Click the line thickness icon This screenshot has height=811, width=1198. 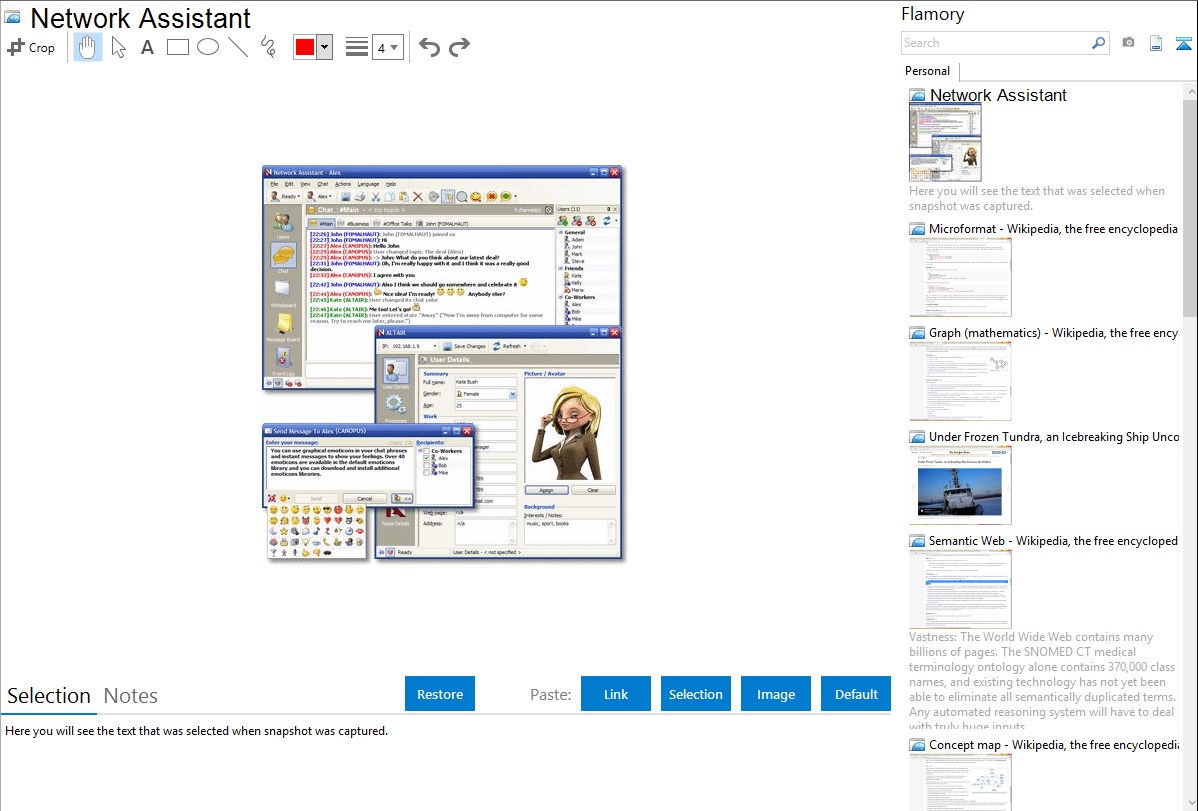356,47
